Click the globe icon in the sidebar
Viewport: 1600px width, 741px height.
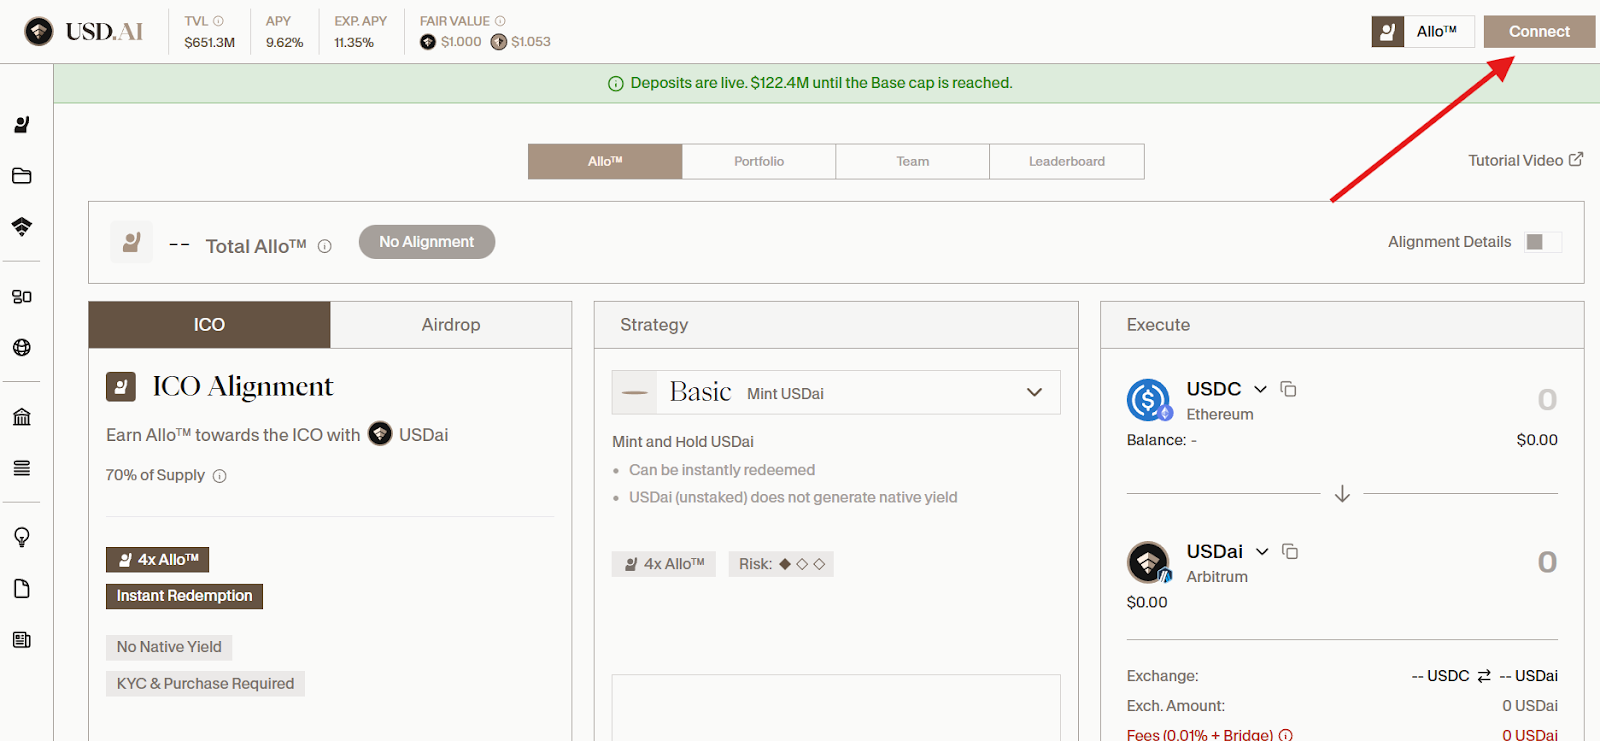22,348
